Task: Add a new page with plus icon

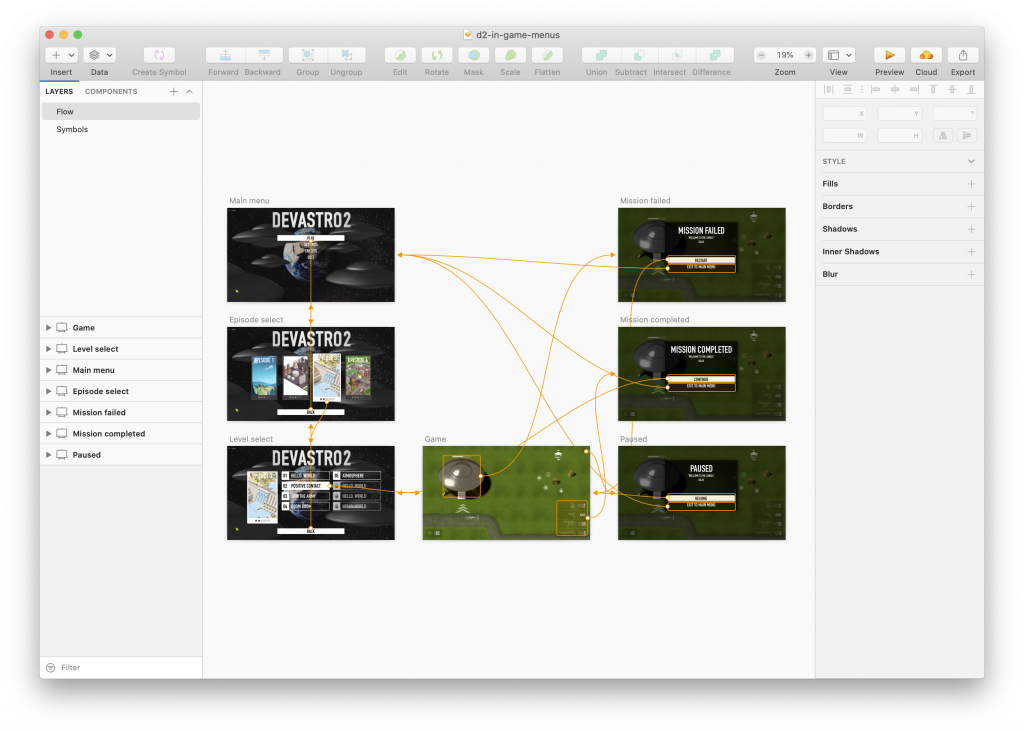Action: [x=174, y=91]
